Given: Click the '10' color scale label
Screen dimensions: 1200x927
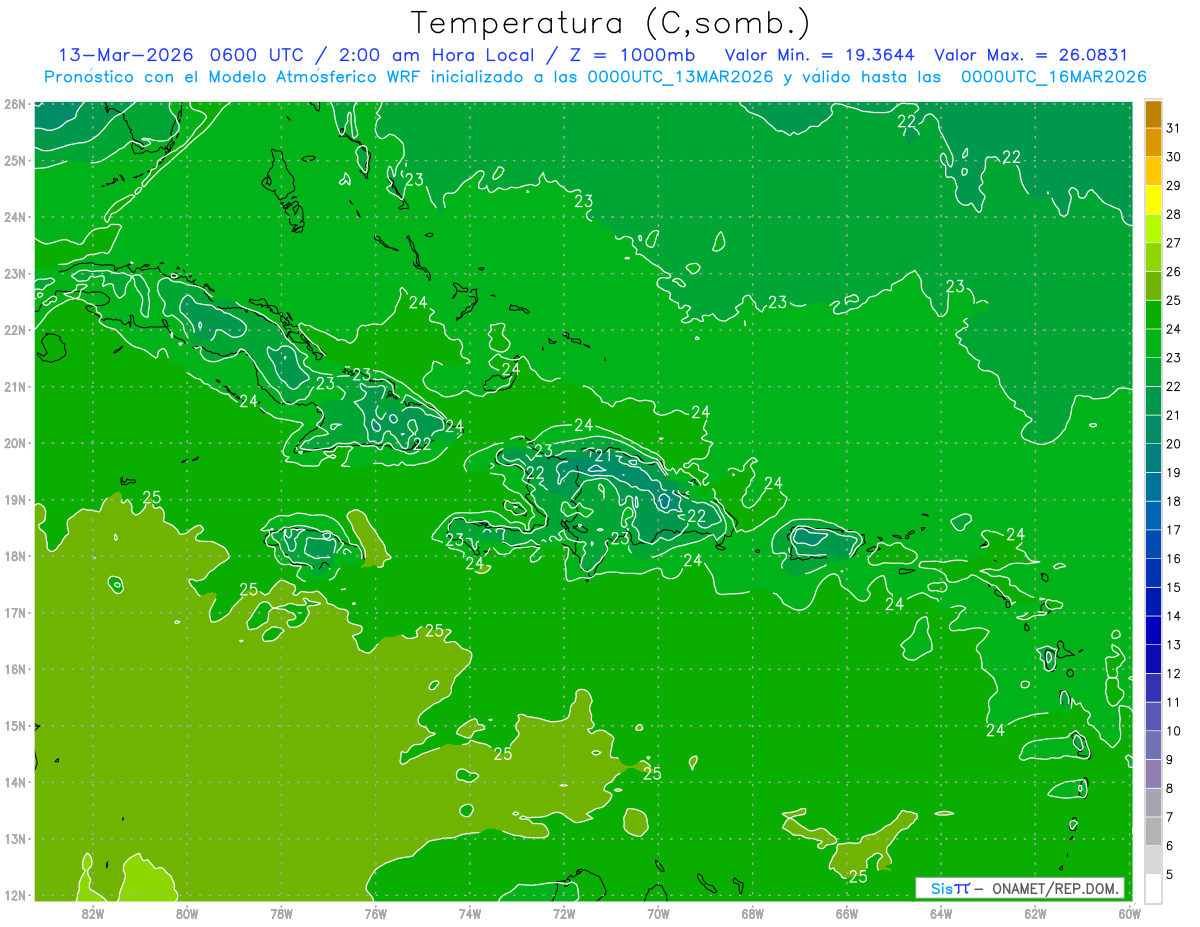Looking at the screenshot, I should click(1174, 731).
